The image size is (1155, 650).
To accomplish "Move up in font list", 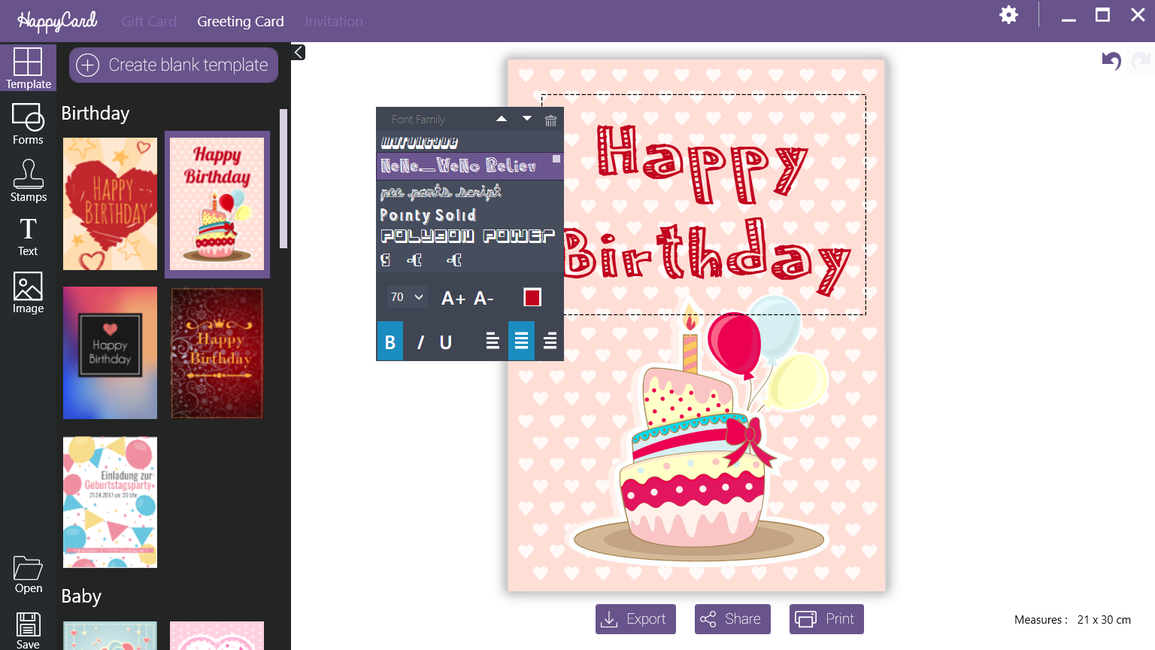I will point(501,119).
